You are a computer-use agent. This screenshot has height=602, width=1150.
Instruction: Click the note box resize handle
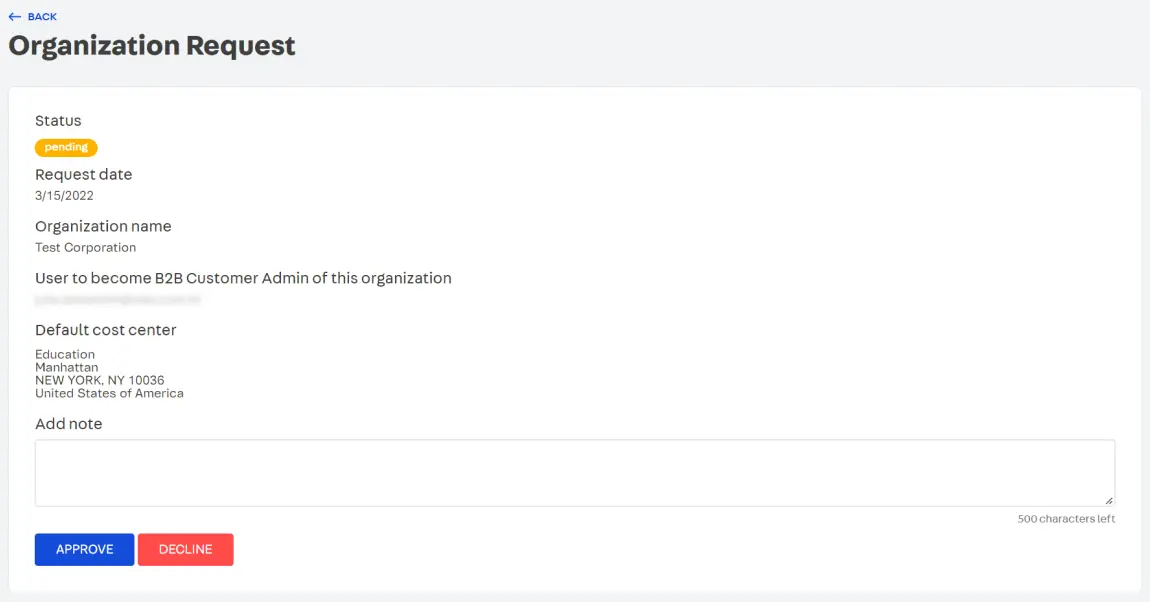pos(1109,500)
